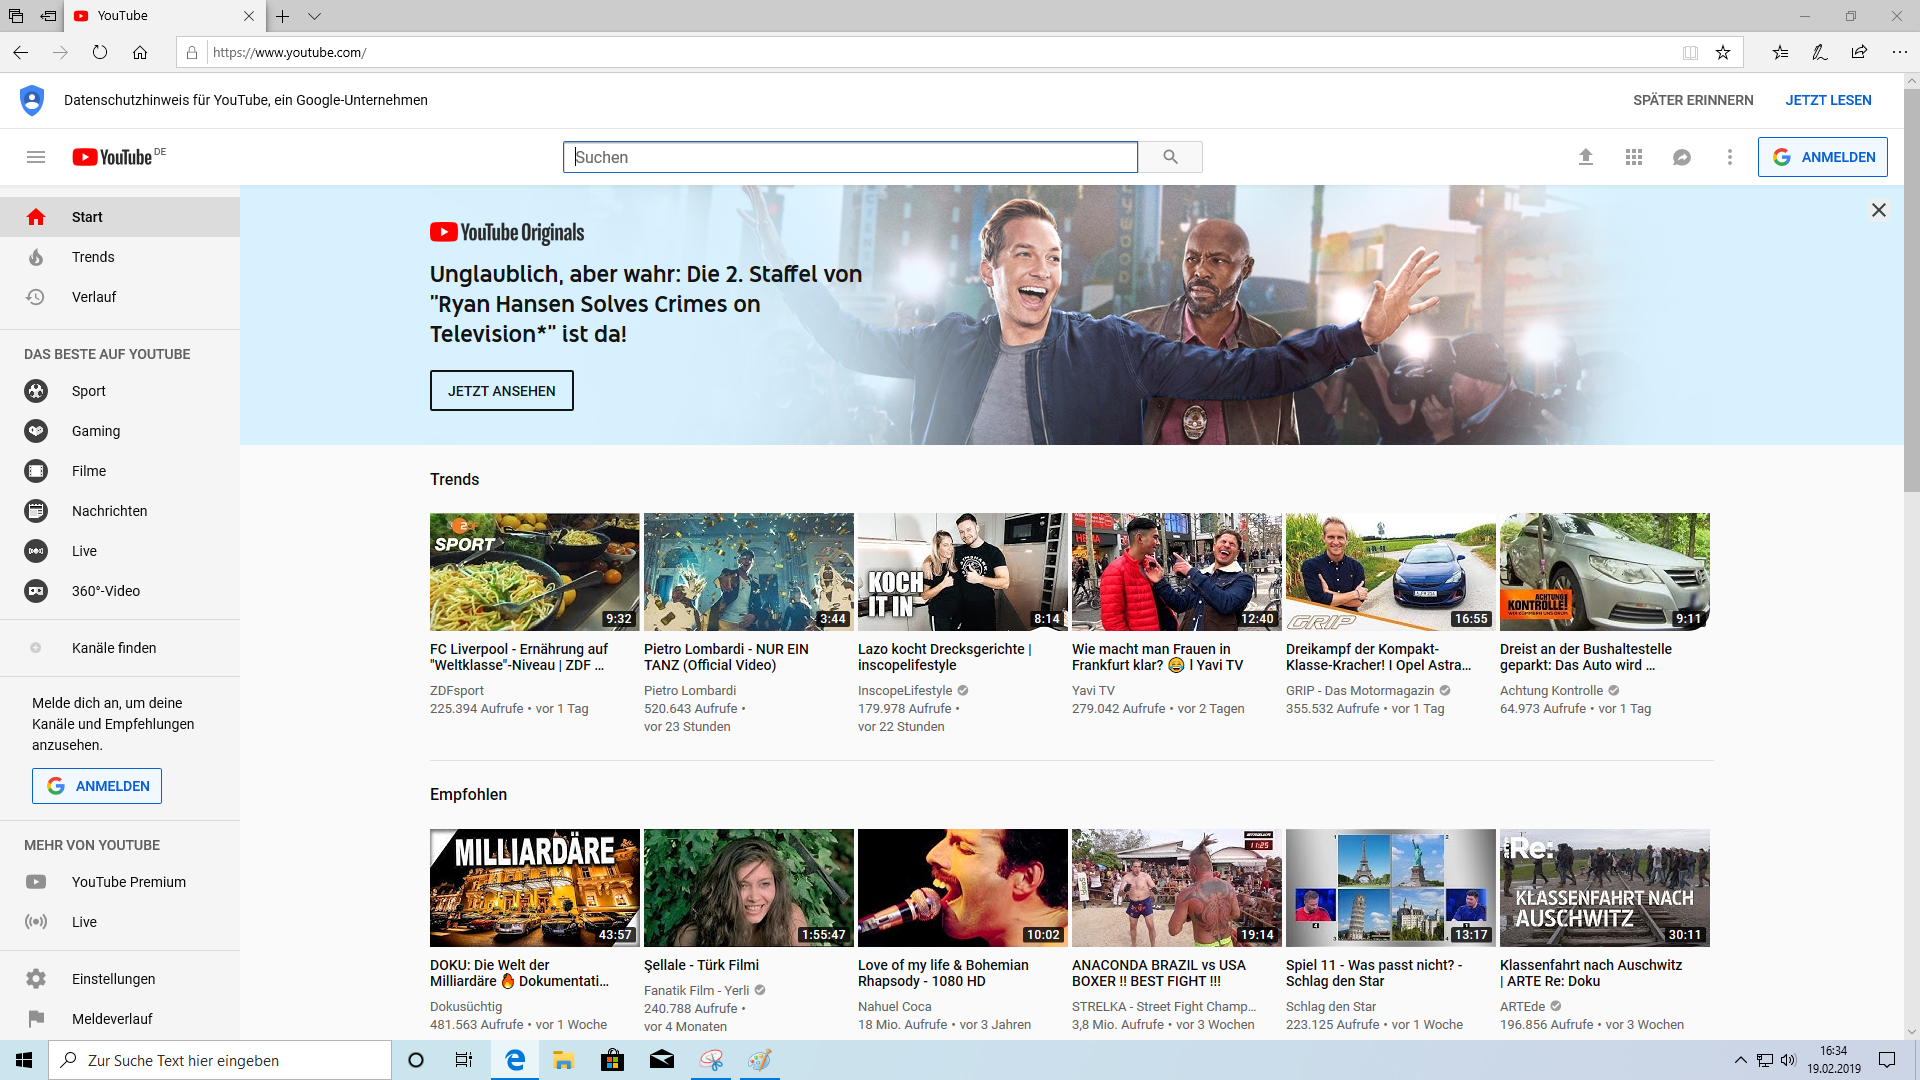Screen dimensions: 1920x1080
Task: Open Gaming category
Action: click(x=120, y=431)
